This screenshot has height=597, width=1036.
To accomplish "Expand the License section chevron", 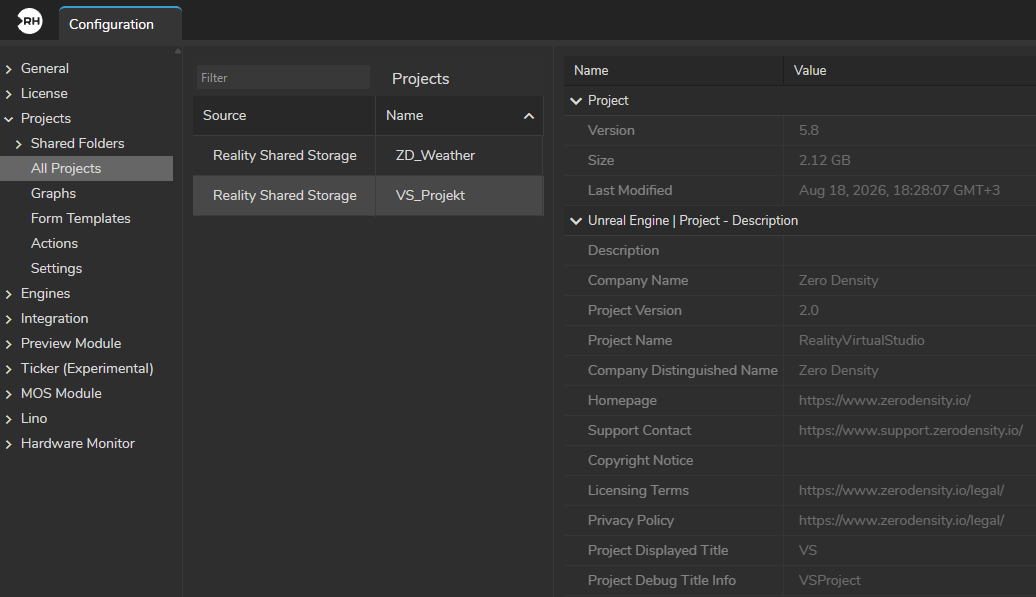I will (x=9, y=94).
